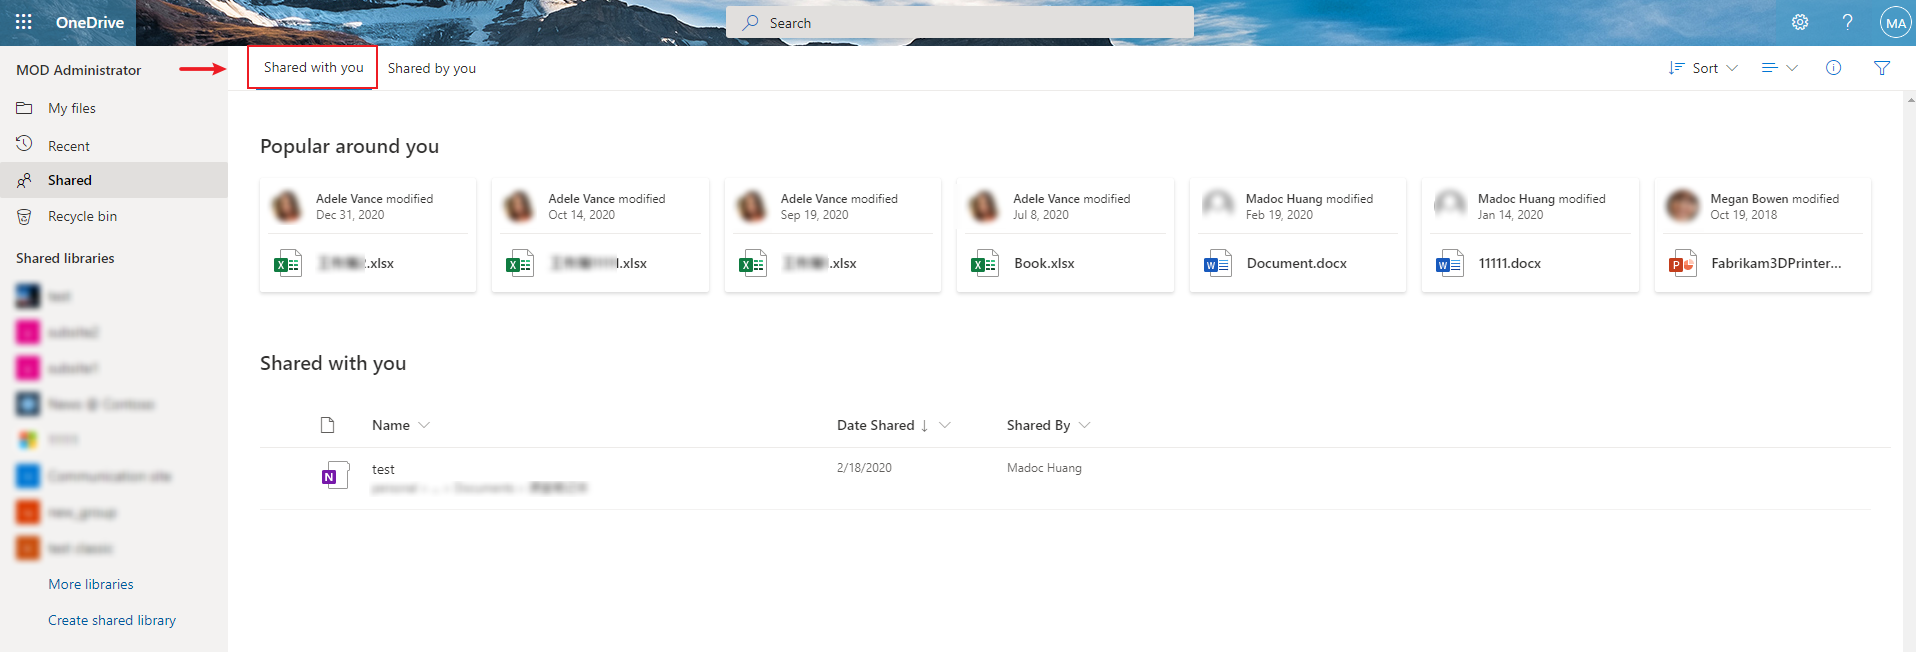
Task: Open the Recycle bin
Action: (82, 216)
